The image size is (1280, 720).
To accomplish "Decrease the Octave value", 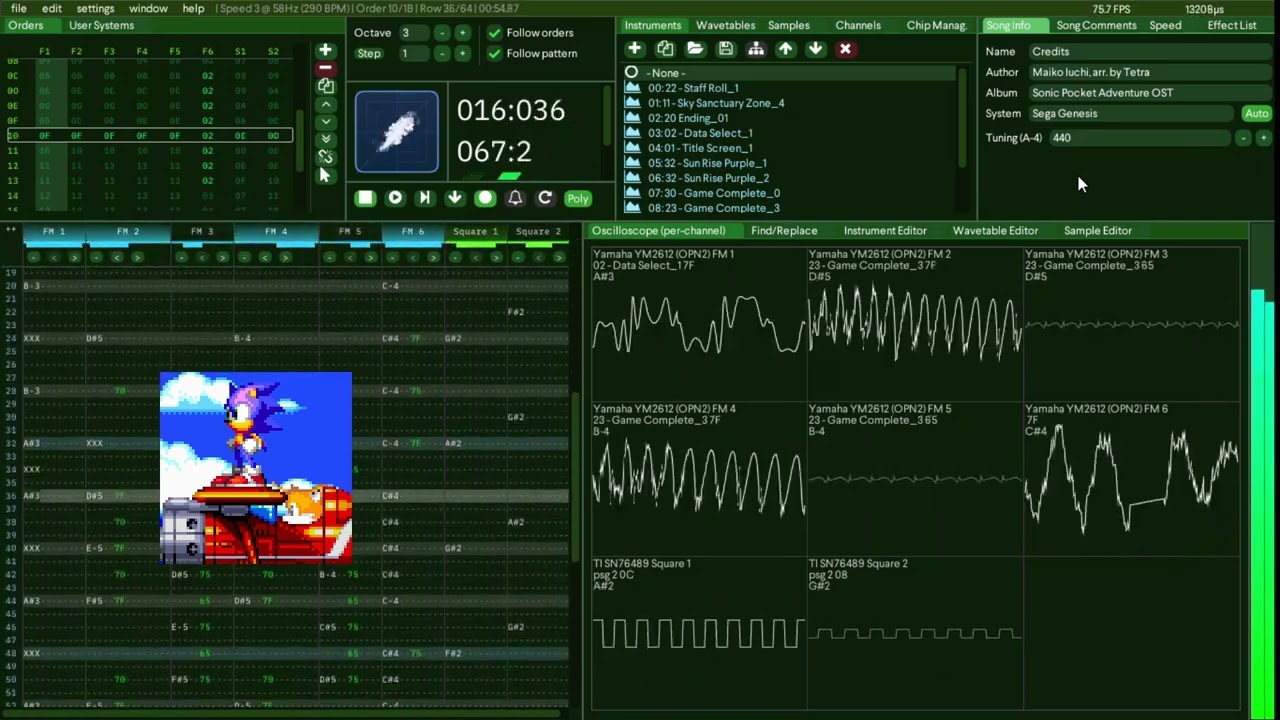I will 442,33.
